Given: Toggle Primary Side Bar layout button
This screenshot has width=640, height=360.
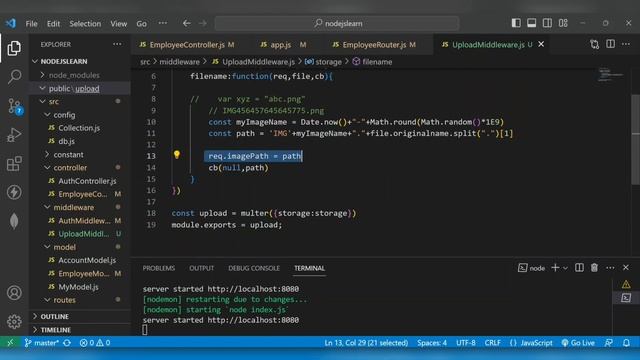Looking at the screenshot, I should point(516,23).
